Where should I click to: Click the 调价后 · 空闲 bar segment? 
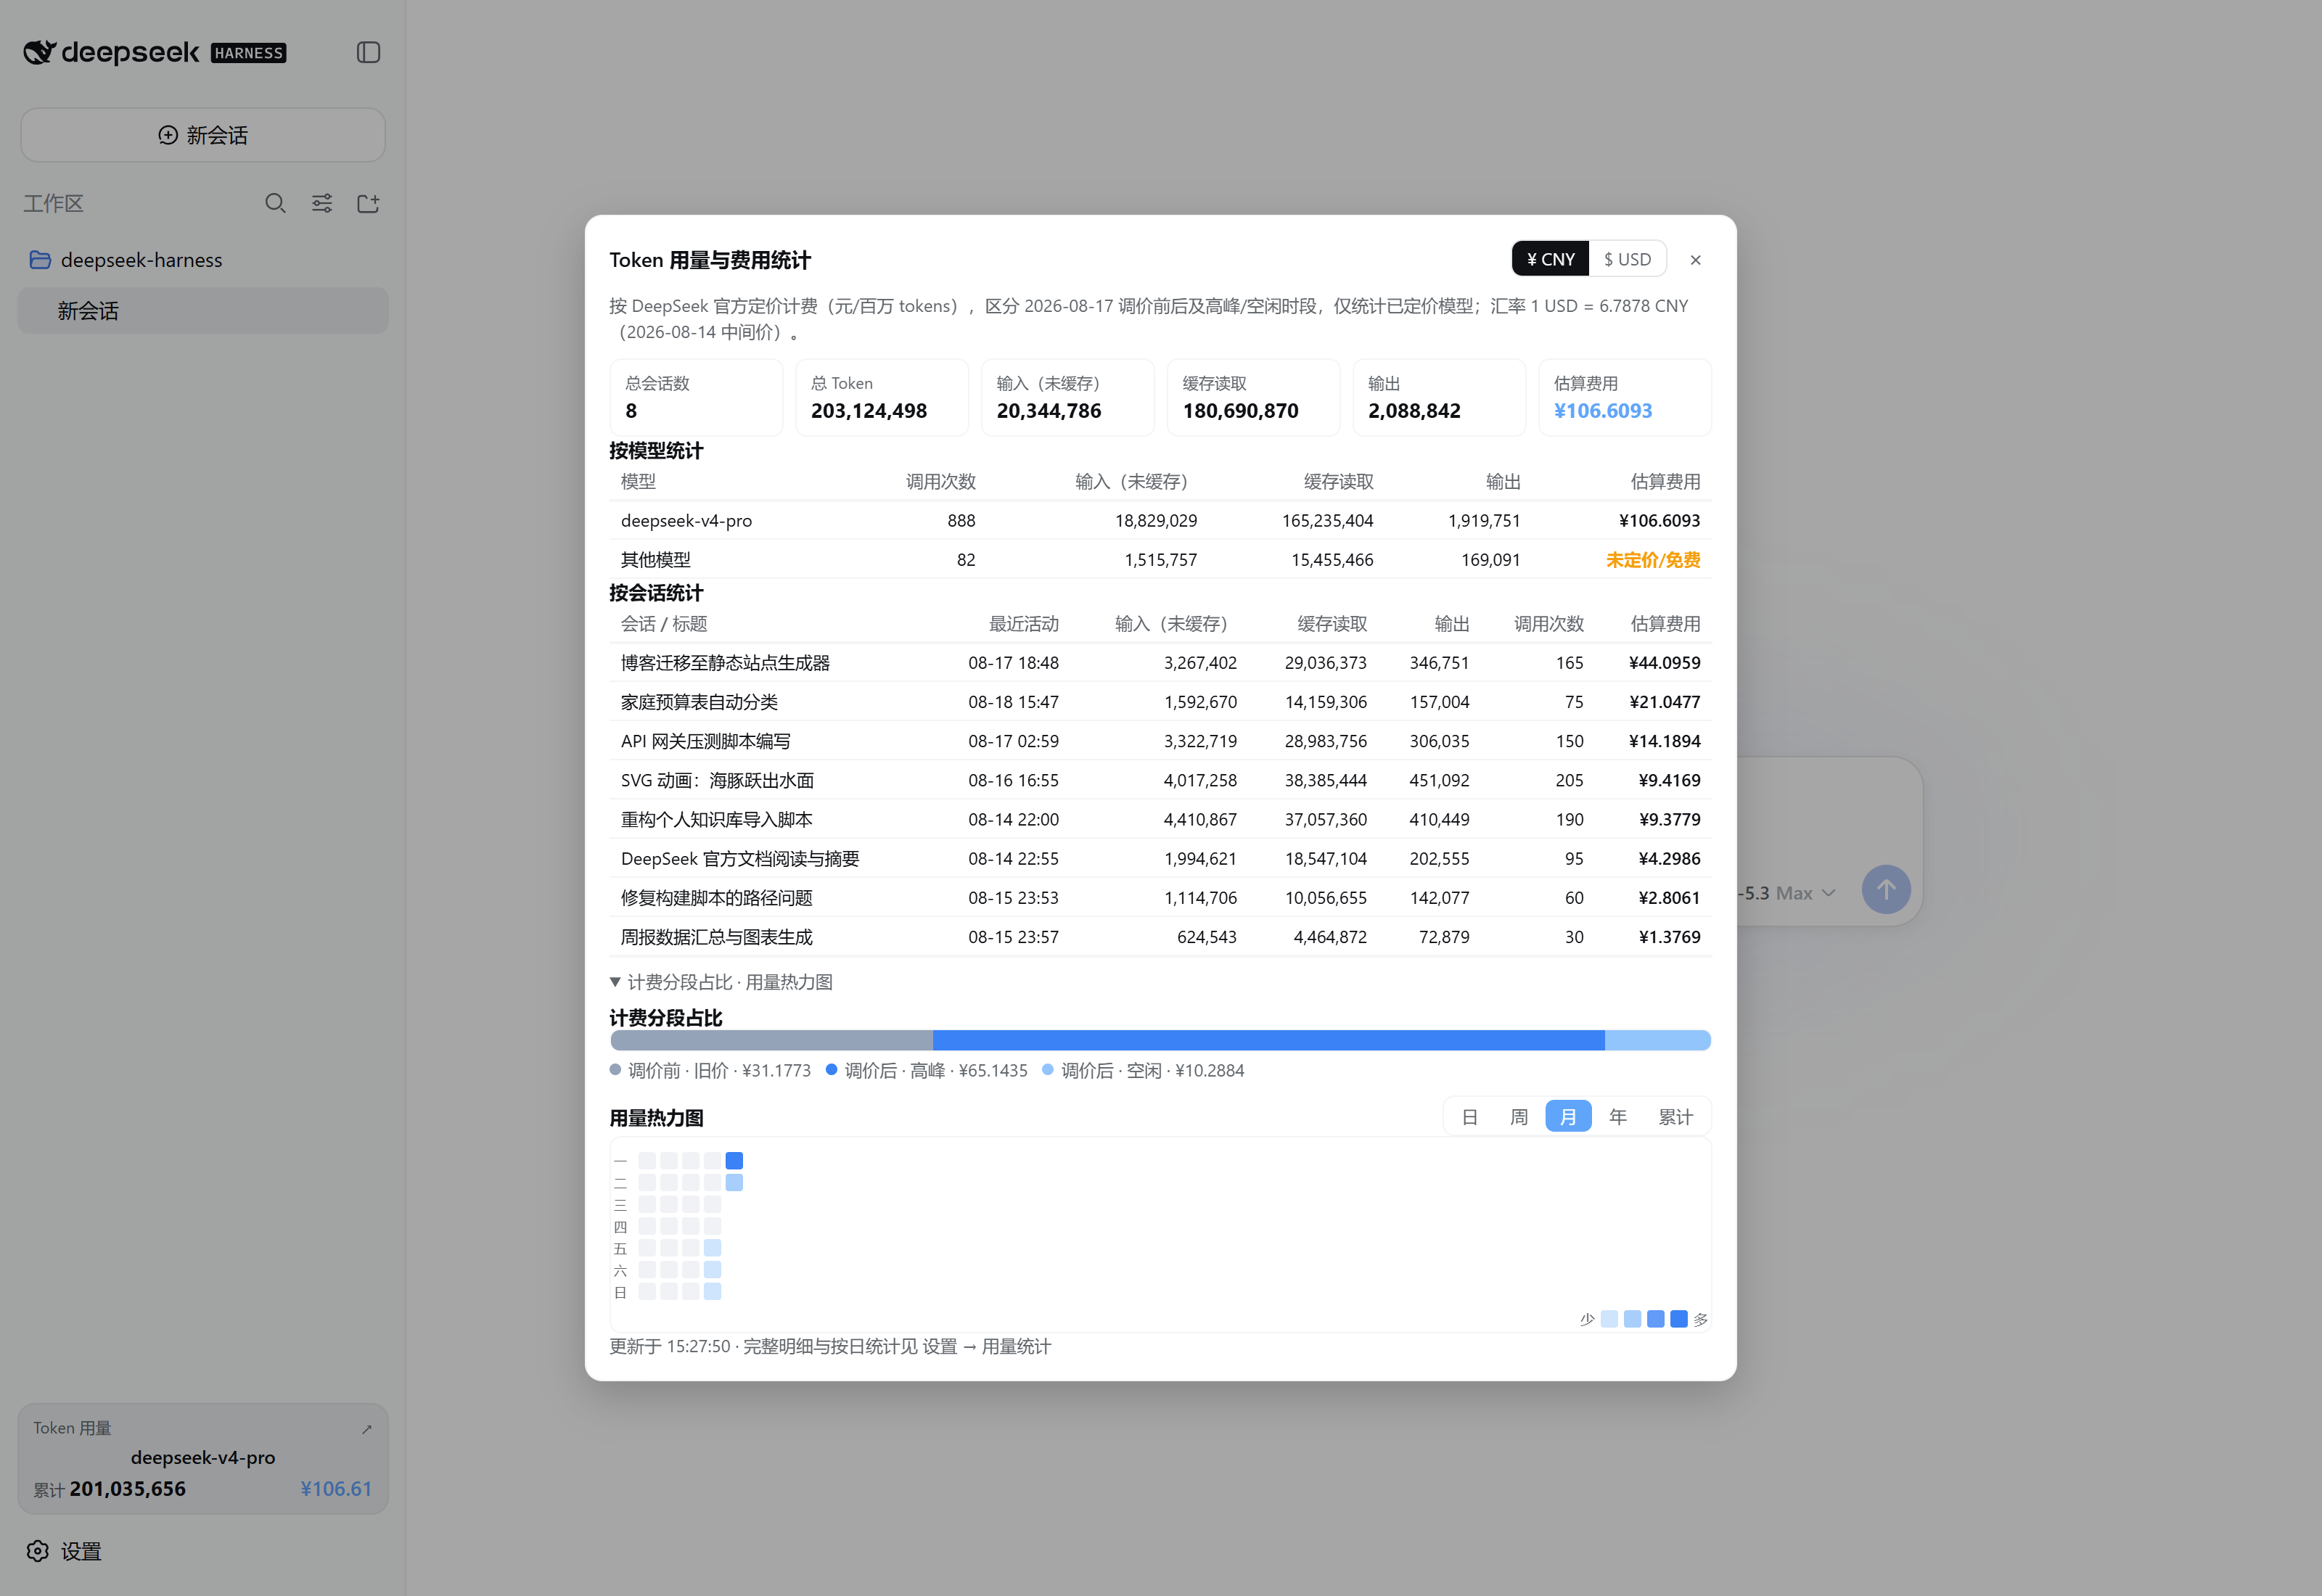(x=1658, y=1040)
